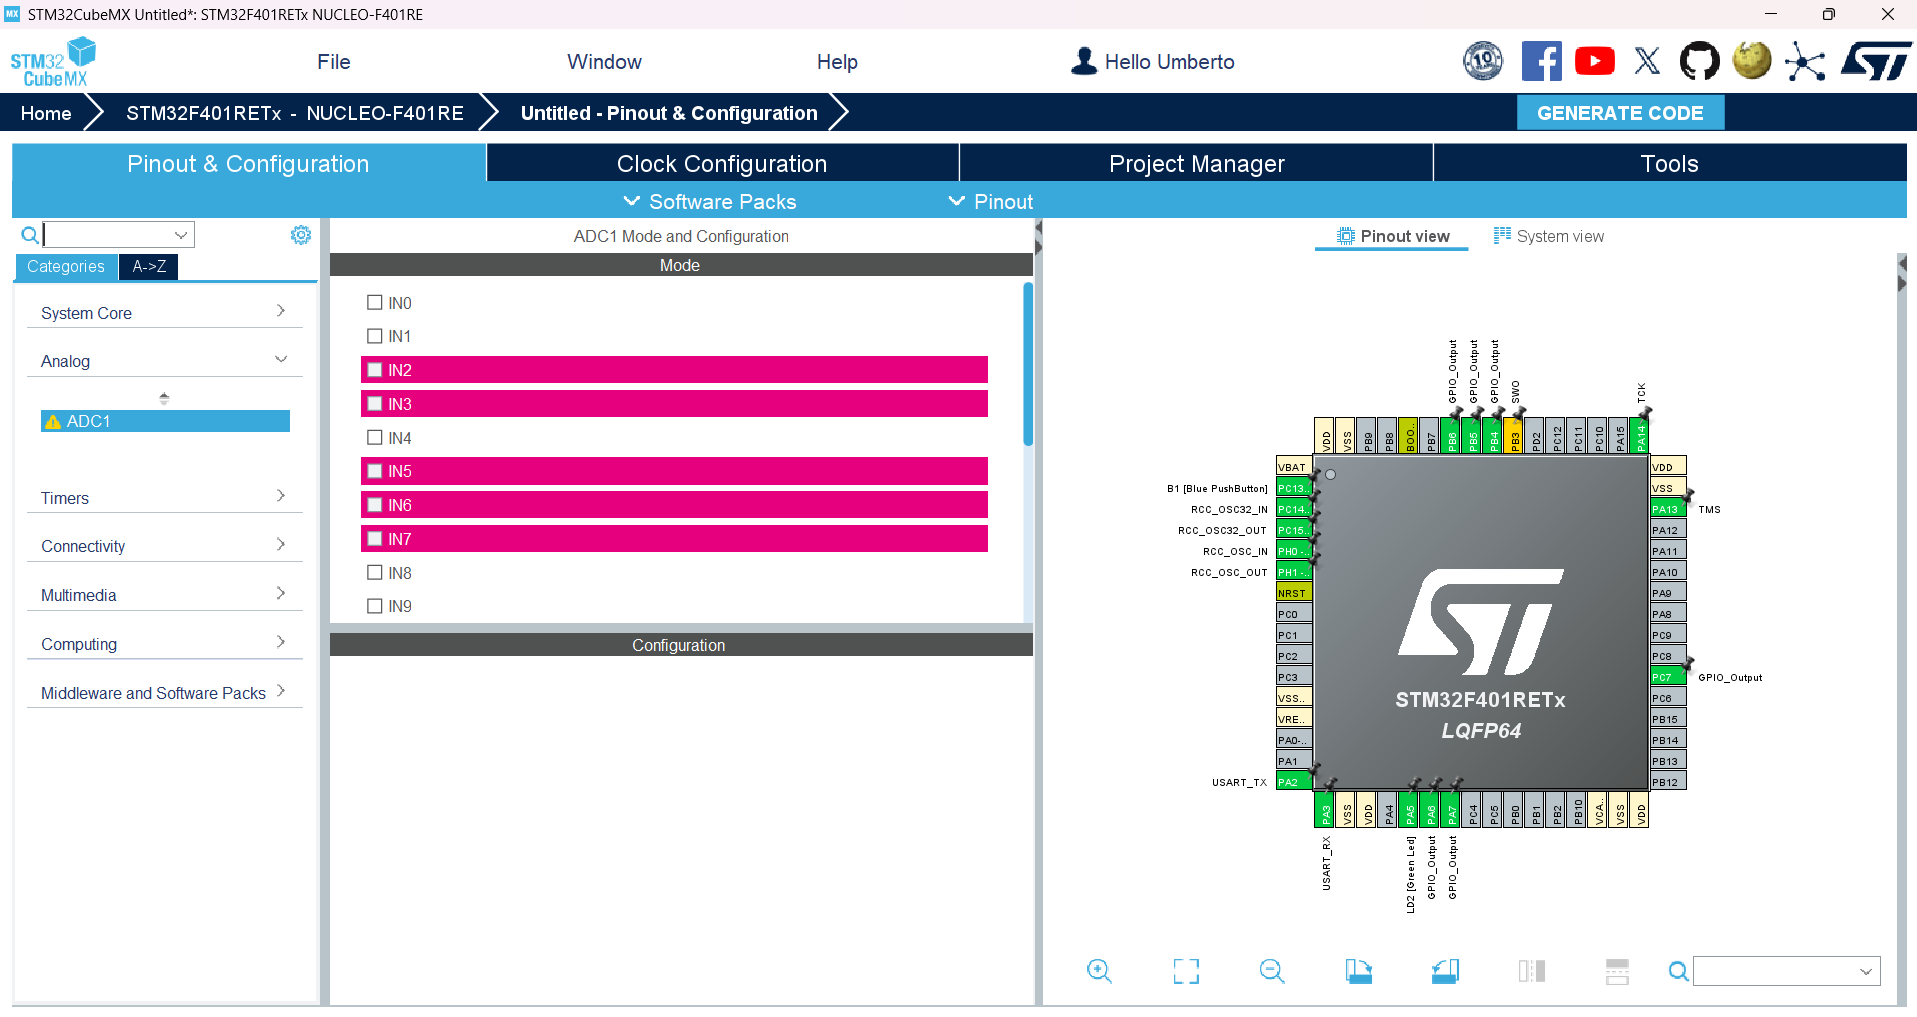Switch to the Project Manager tab
1917x1017 pixels.
point(1196,163)
